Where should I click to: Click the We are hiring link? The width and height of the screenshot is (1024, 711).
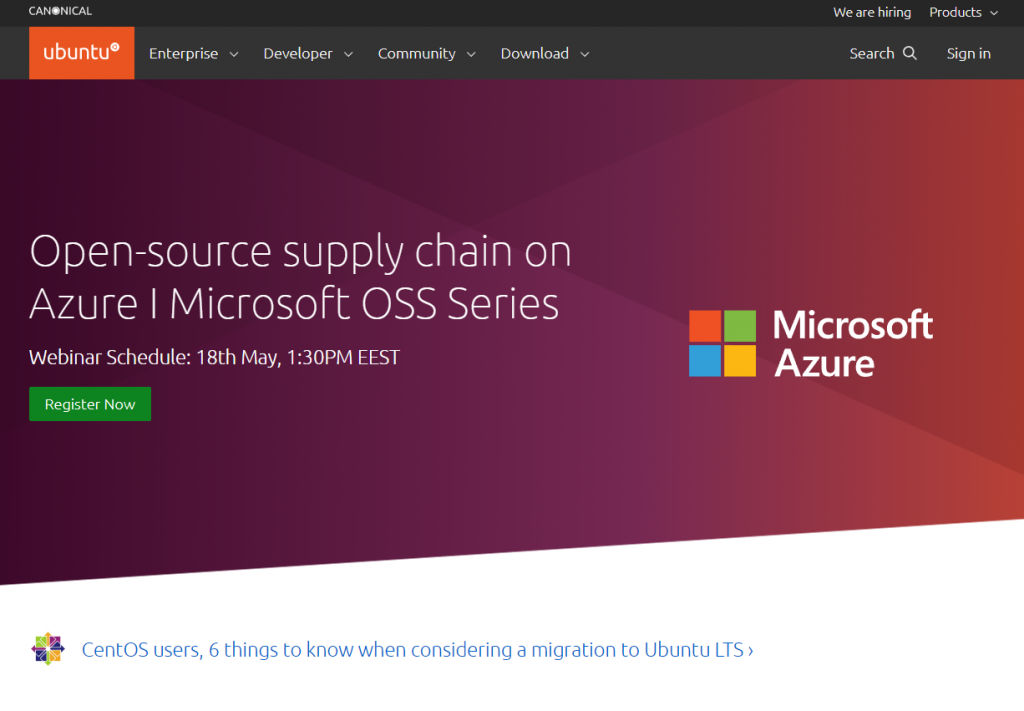871,12
